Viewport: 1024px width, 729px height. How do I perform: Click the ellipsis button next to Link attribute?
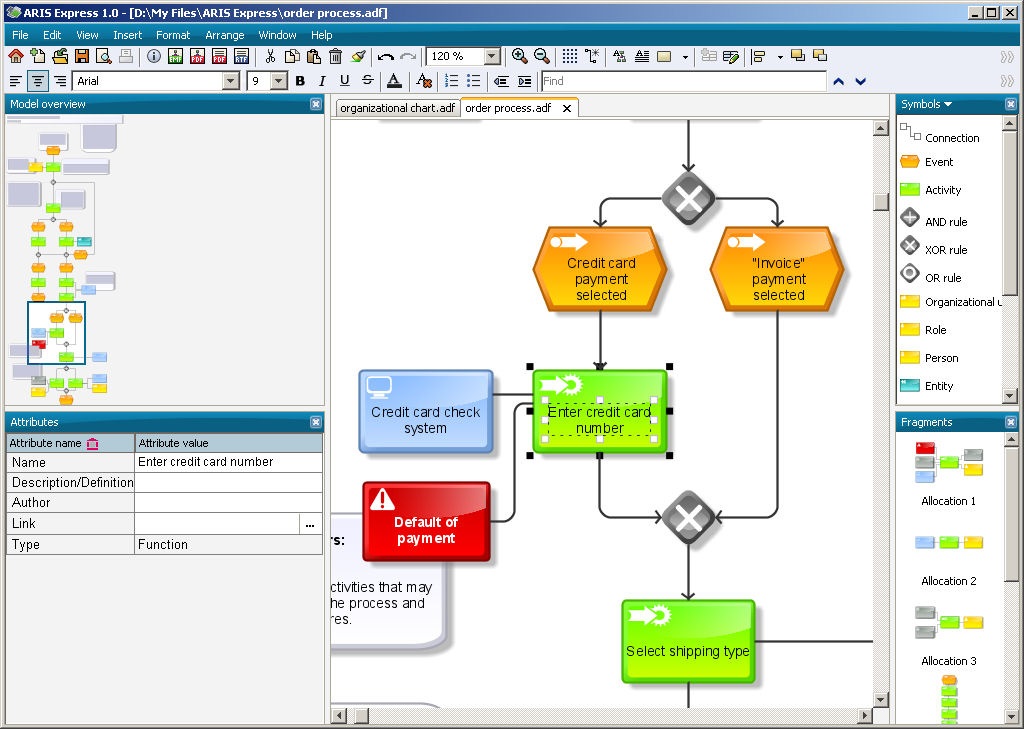[x=310, y=524]
